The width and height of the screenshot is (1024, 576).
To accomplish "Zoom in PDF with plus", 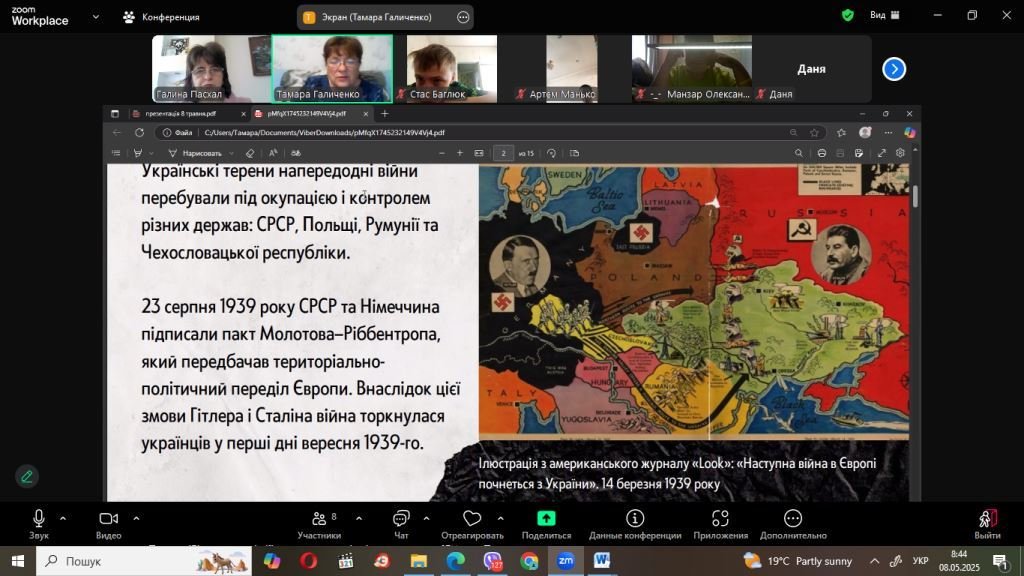I will pos(460,153).
